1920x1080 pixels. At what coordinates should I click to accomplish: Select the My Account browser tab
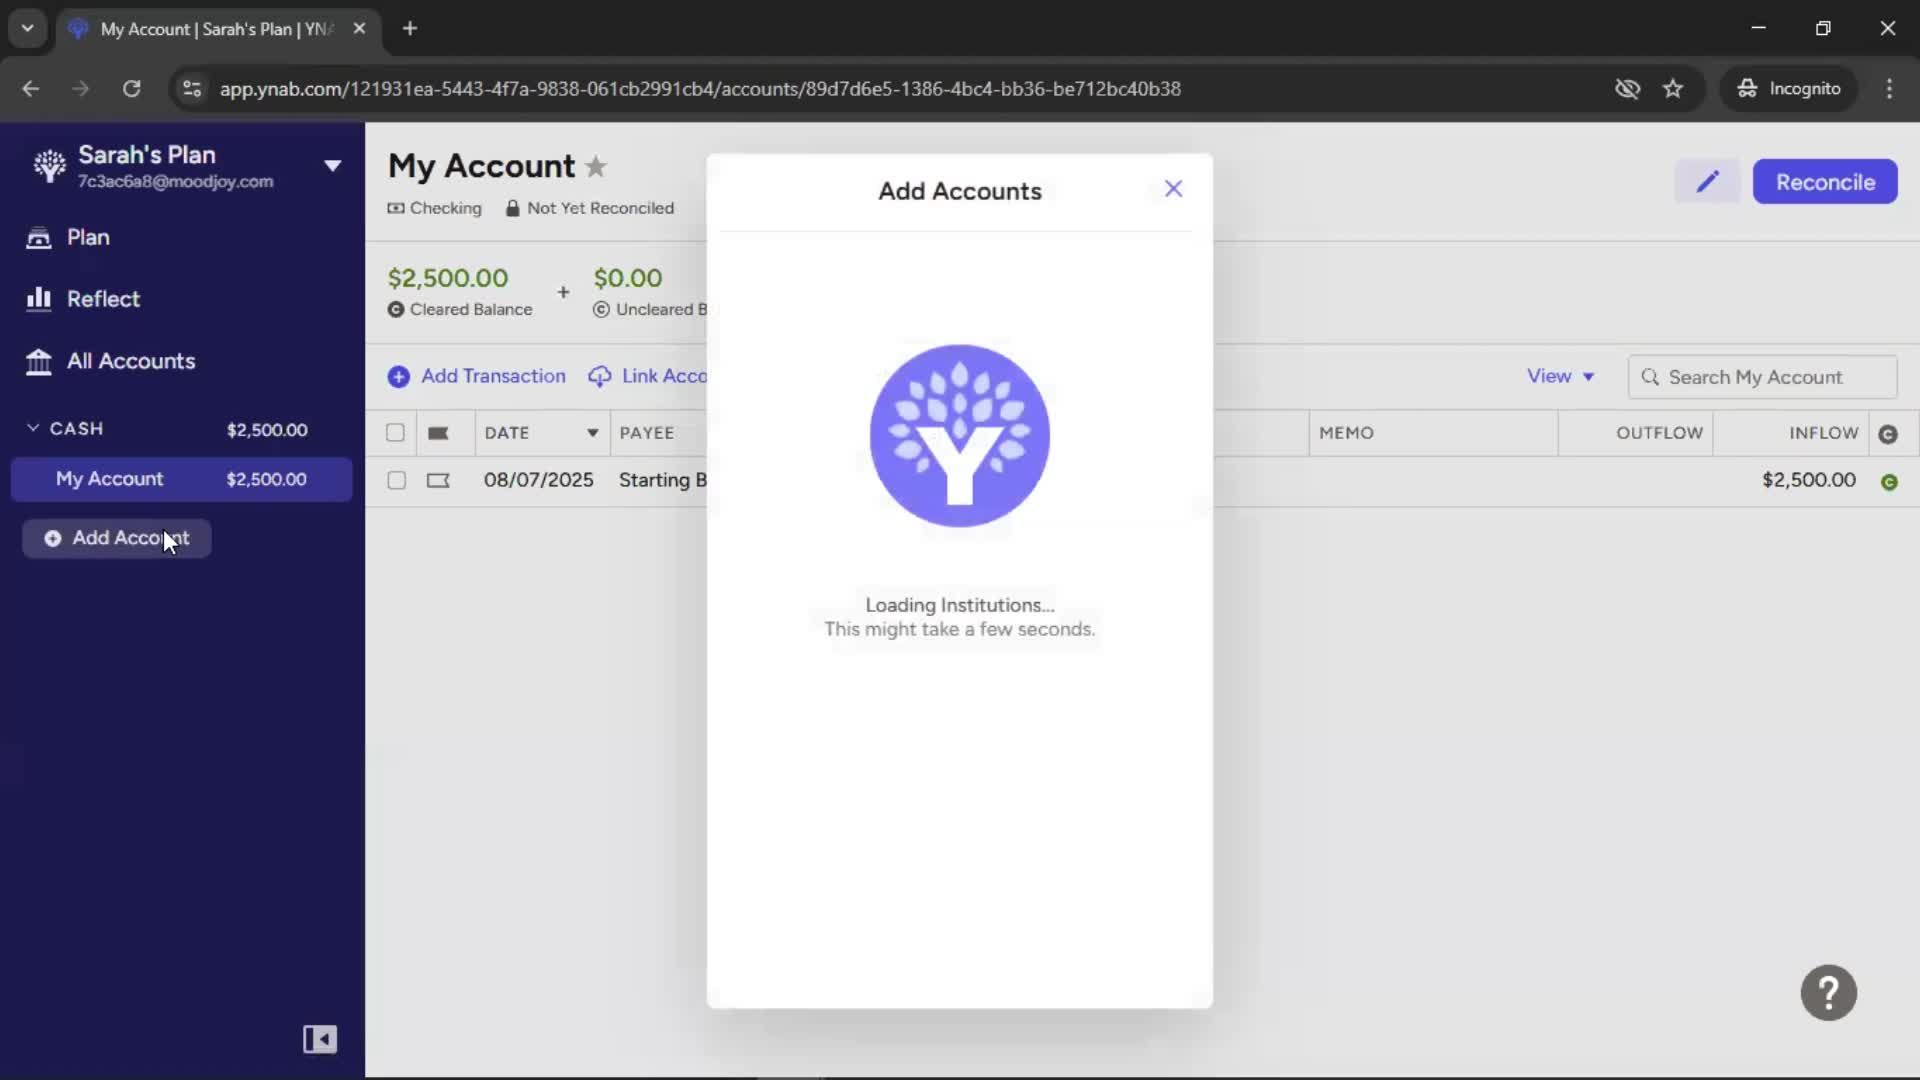coord(216,29)
